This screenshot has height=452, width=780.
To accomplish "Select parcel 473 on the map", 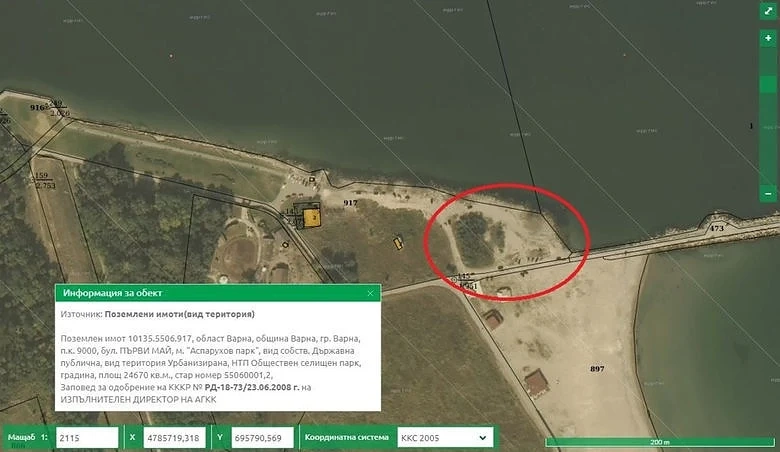I will tap(716, 228).
